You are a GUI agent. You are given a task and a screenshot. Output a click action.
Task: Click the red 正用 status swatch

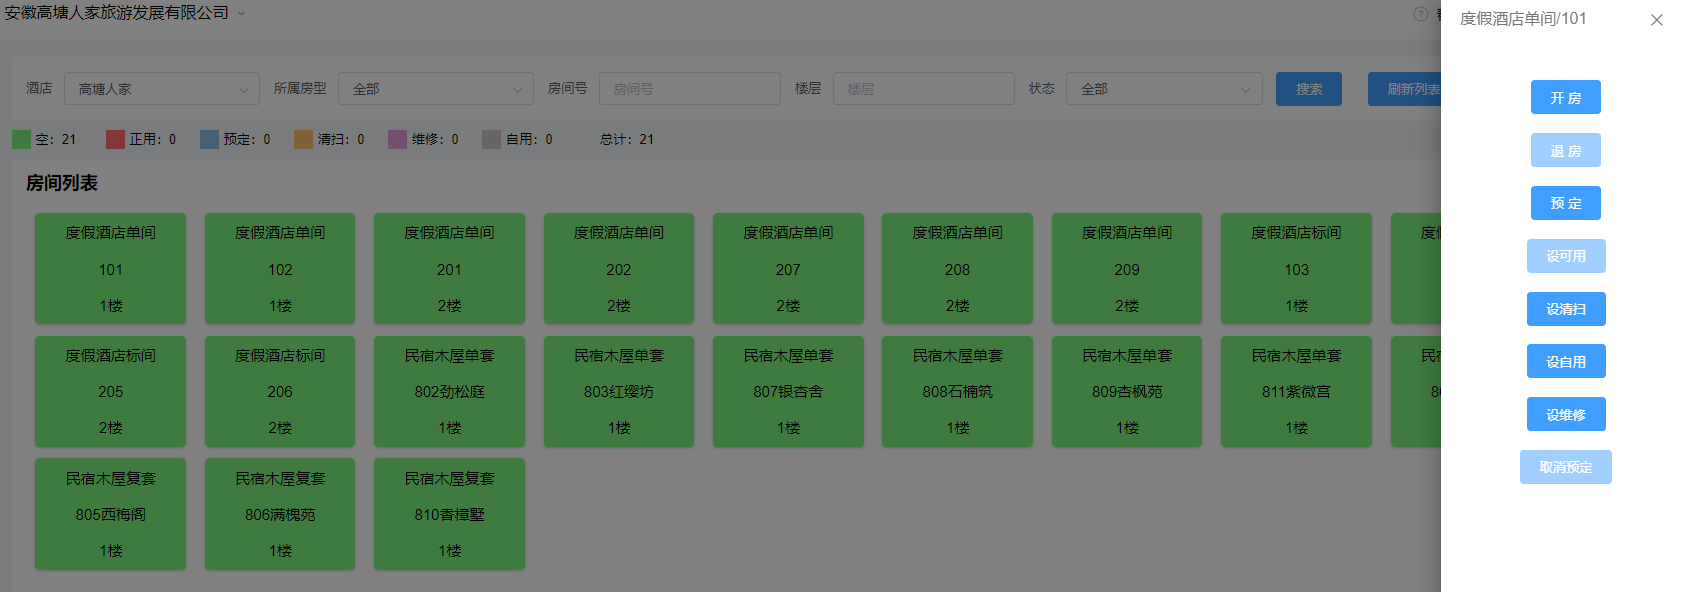(115, 139)
